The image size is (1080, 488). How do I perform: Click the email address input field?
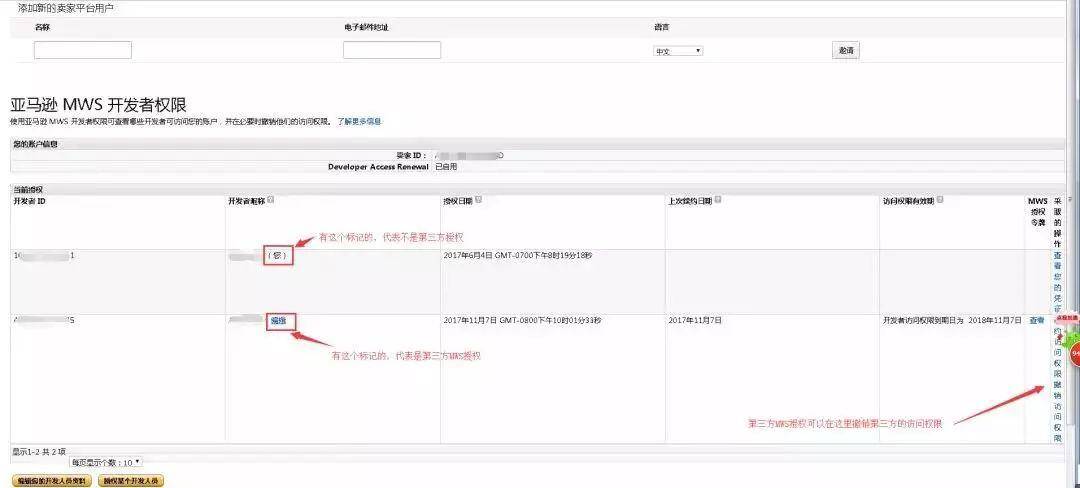click(x=392, y=50)
